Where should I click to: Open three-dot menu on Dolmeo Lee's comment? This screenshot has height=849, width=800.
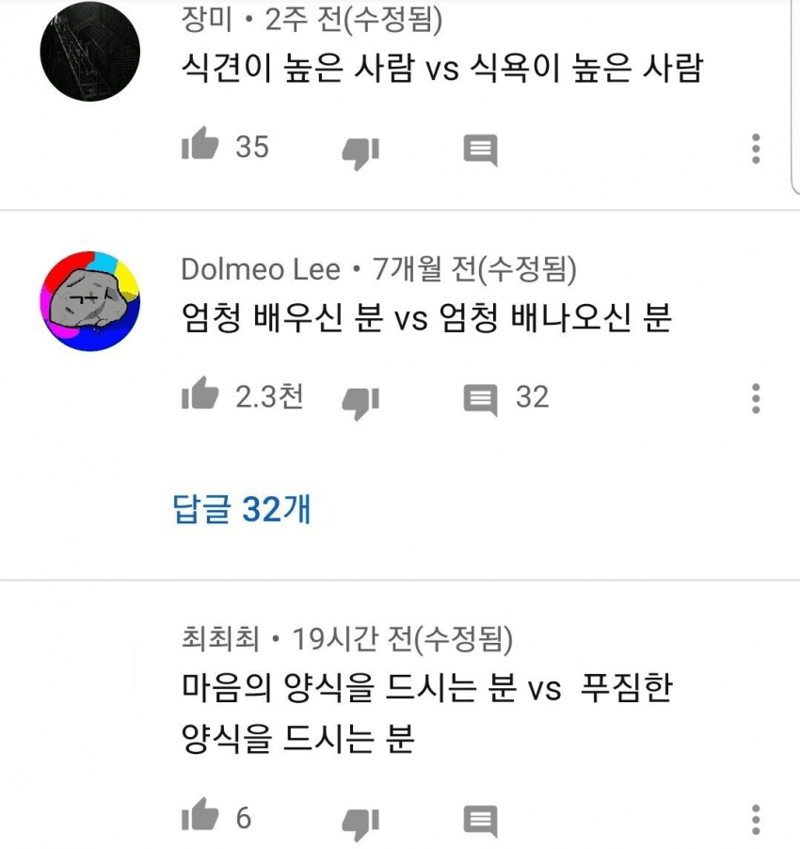point(756,399)
